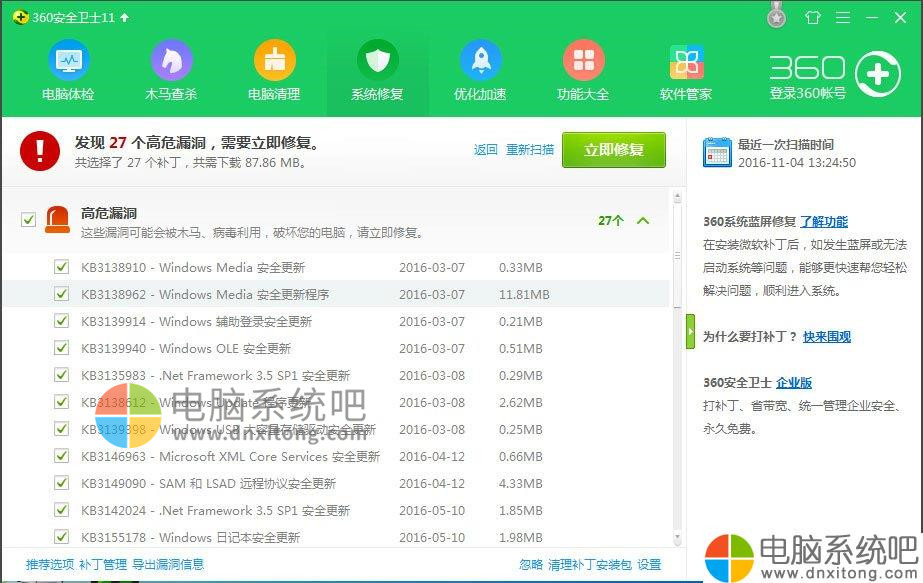Uncheck KB3142024 .Net Framework patch

(x=61, y=510)
